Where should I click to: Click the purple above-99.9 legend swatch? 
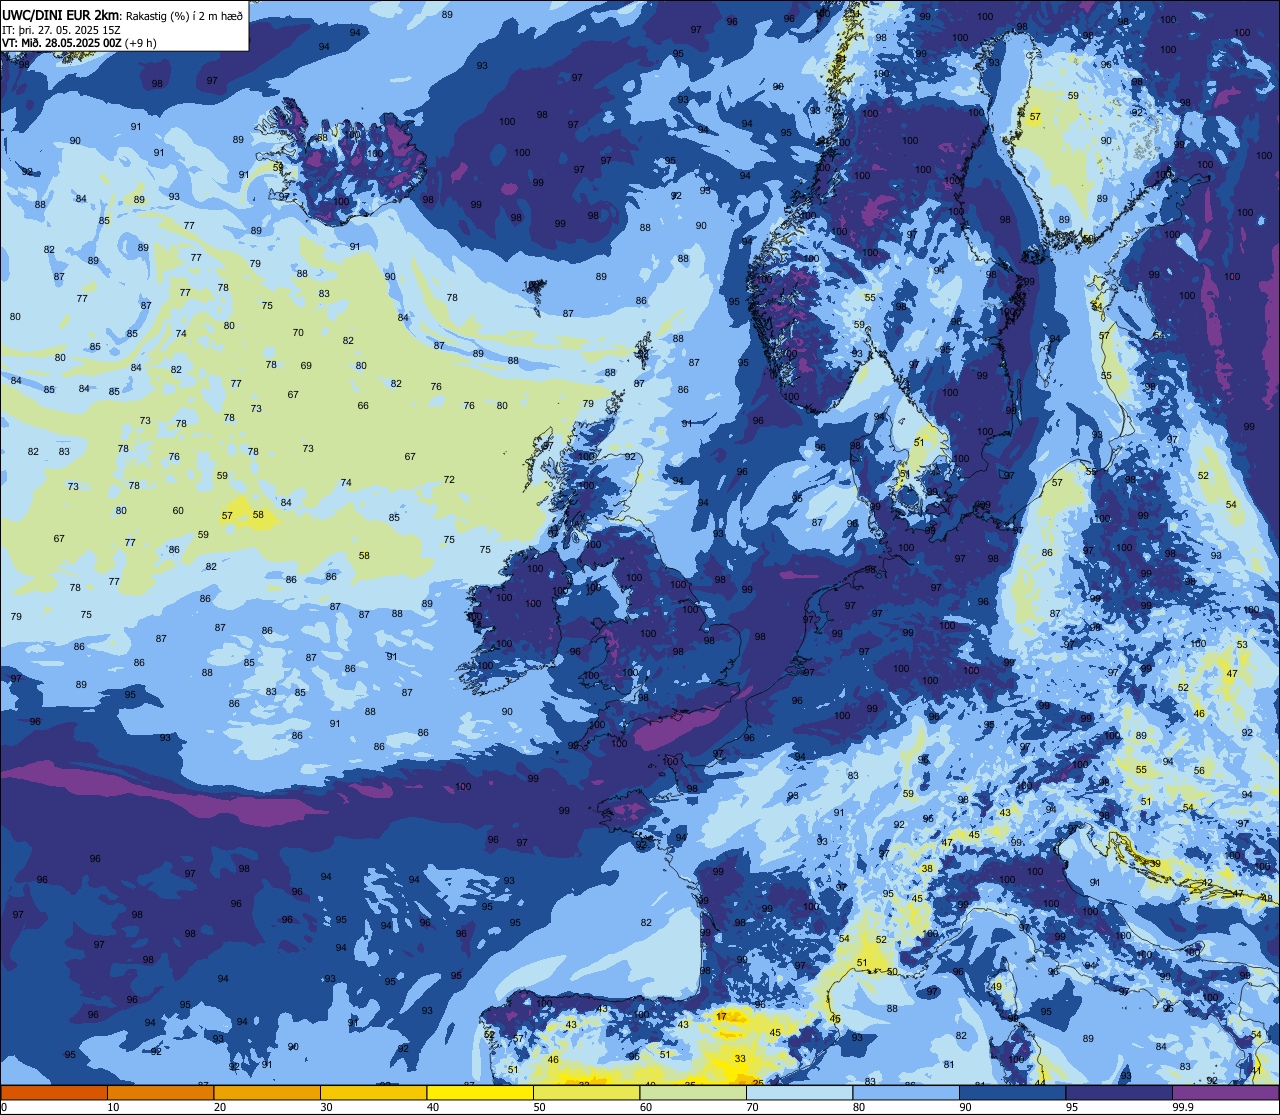[1225, 1093]
